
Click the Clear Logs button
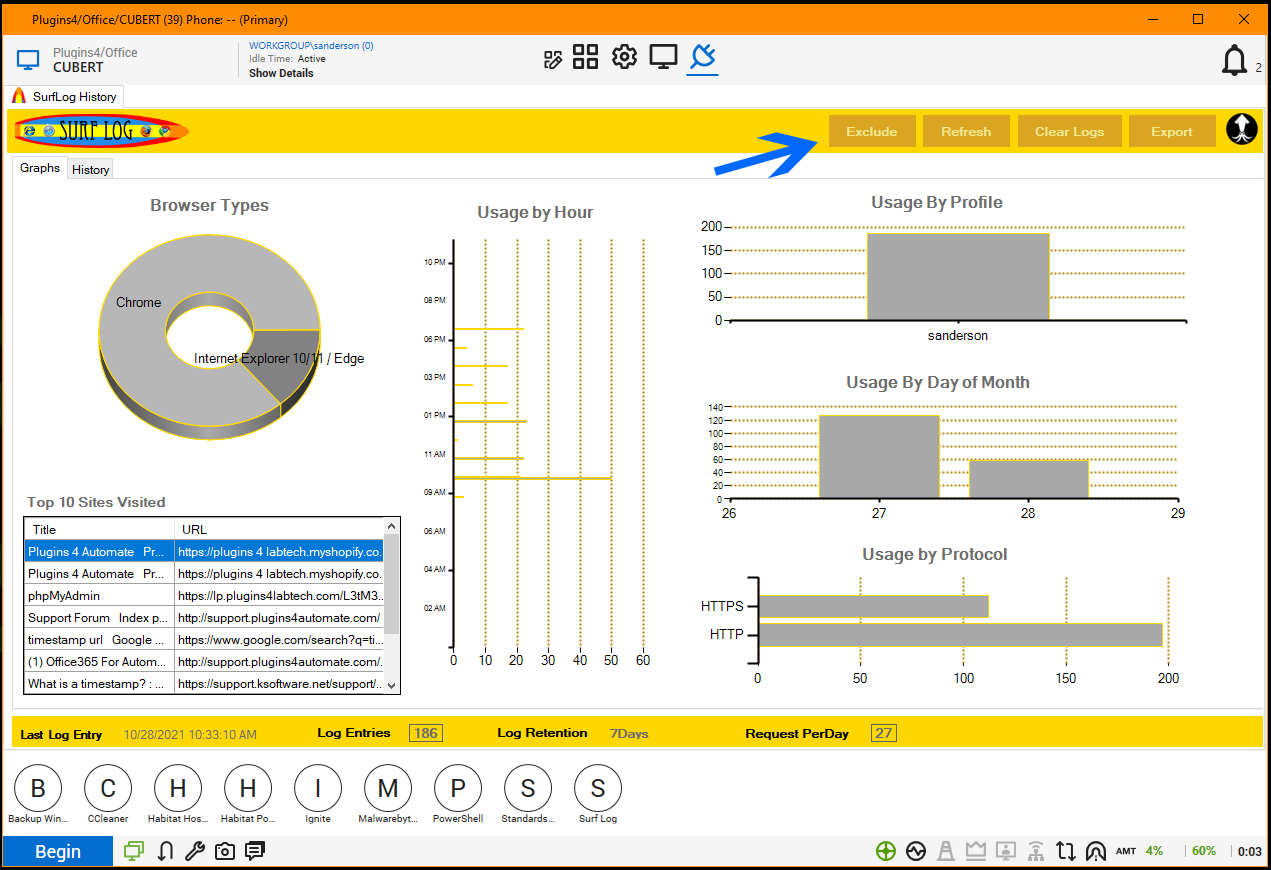click(x=1069, y=131)
